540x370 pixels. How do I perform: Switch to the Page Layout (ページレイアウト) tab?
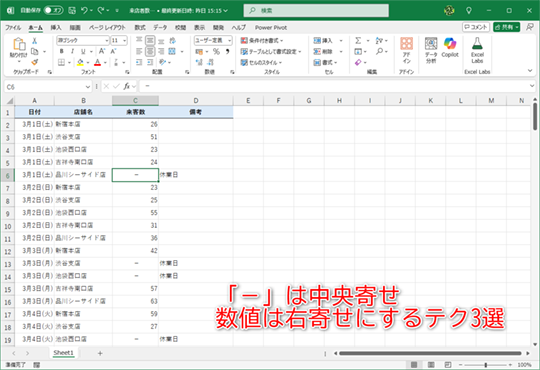pyautogui.click(x=107, y=27)
